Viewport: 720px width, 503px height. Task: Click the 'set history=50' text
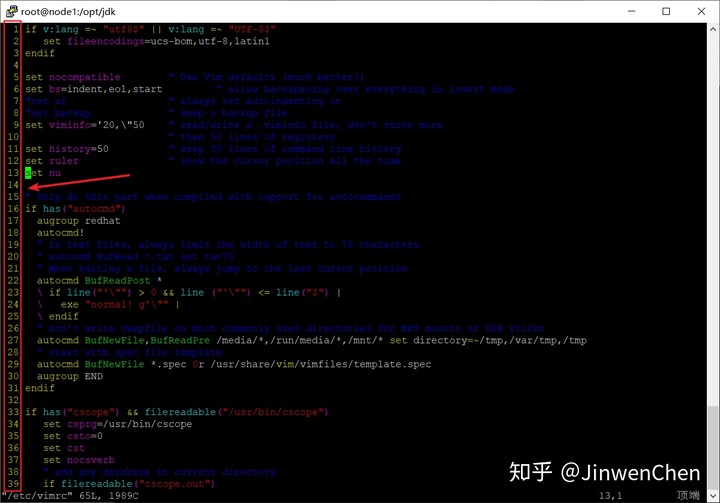(x=67, y=149)
